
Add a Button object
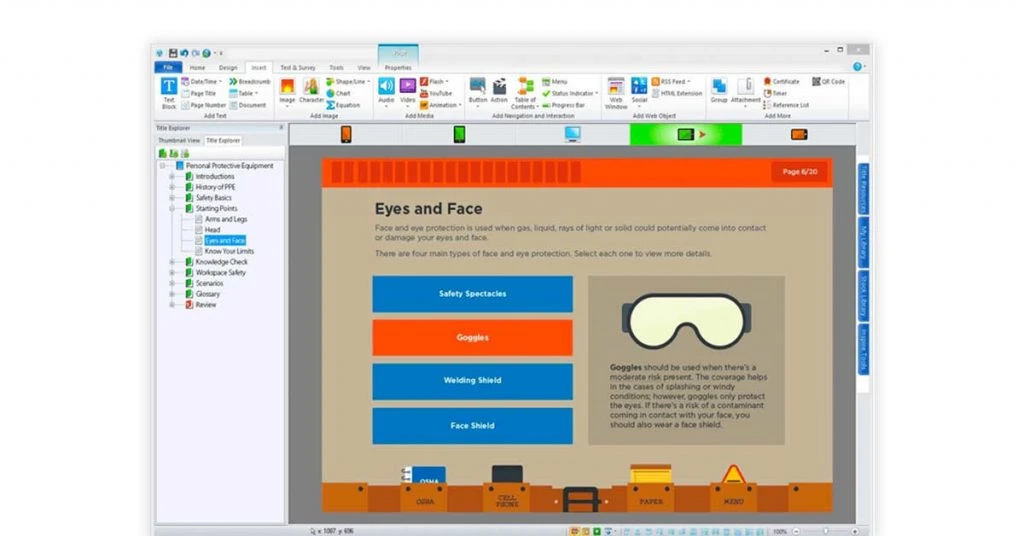coord(478,91)
